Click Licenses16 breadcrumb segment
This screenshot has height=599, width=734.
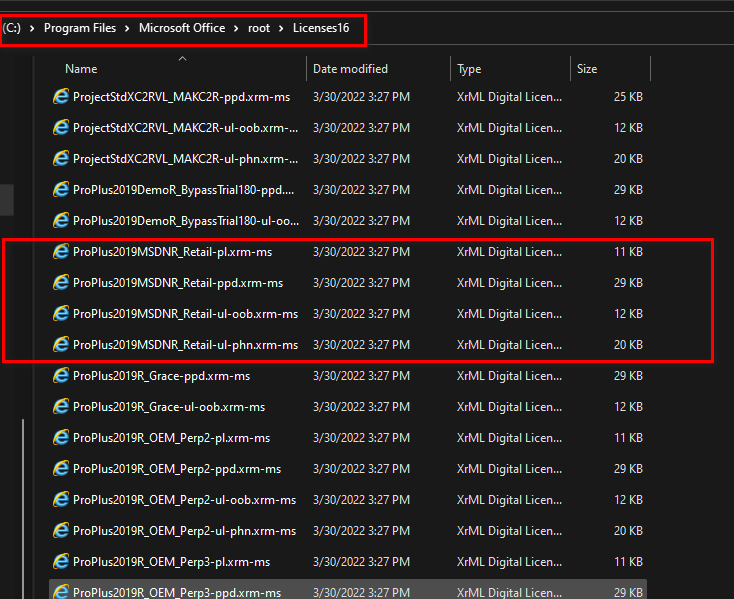click(x=321, y=28)
